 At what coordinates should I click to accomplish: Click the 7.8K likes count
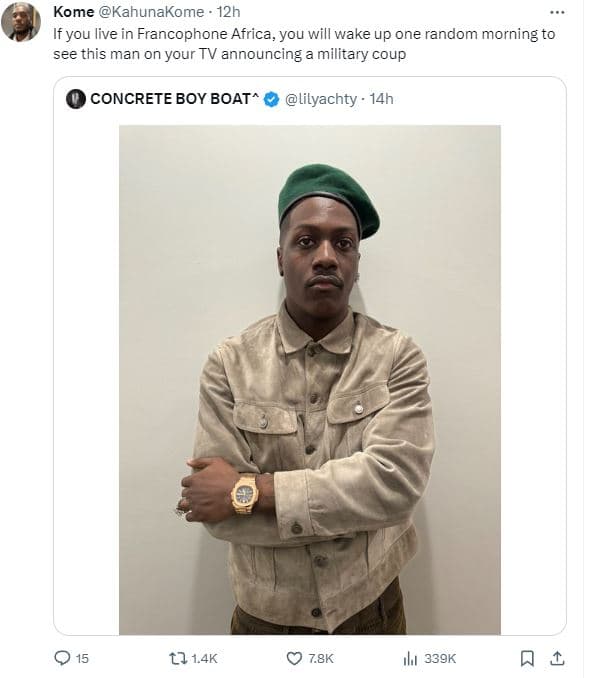point(321,659)
